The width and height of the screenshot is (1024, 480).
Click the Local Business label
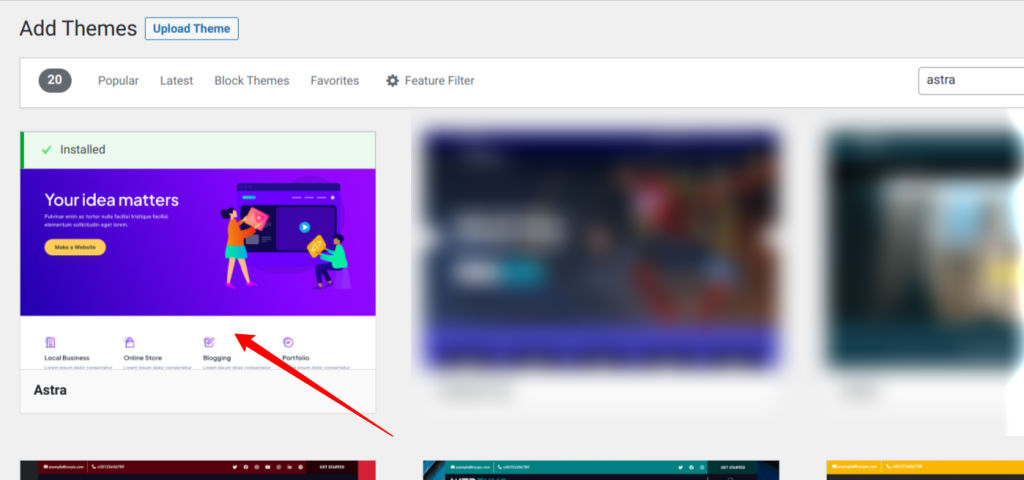pos(67,358)
